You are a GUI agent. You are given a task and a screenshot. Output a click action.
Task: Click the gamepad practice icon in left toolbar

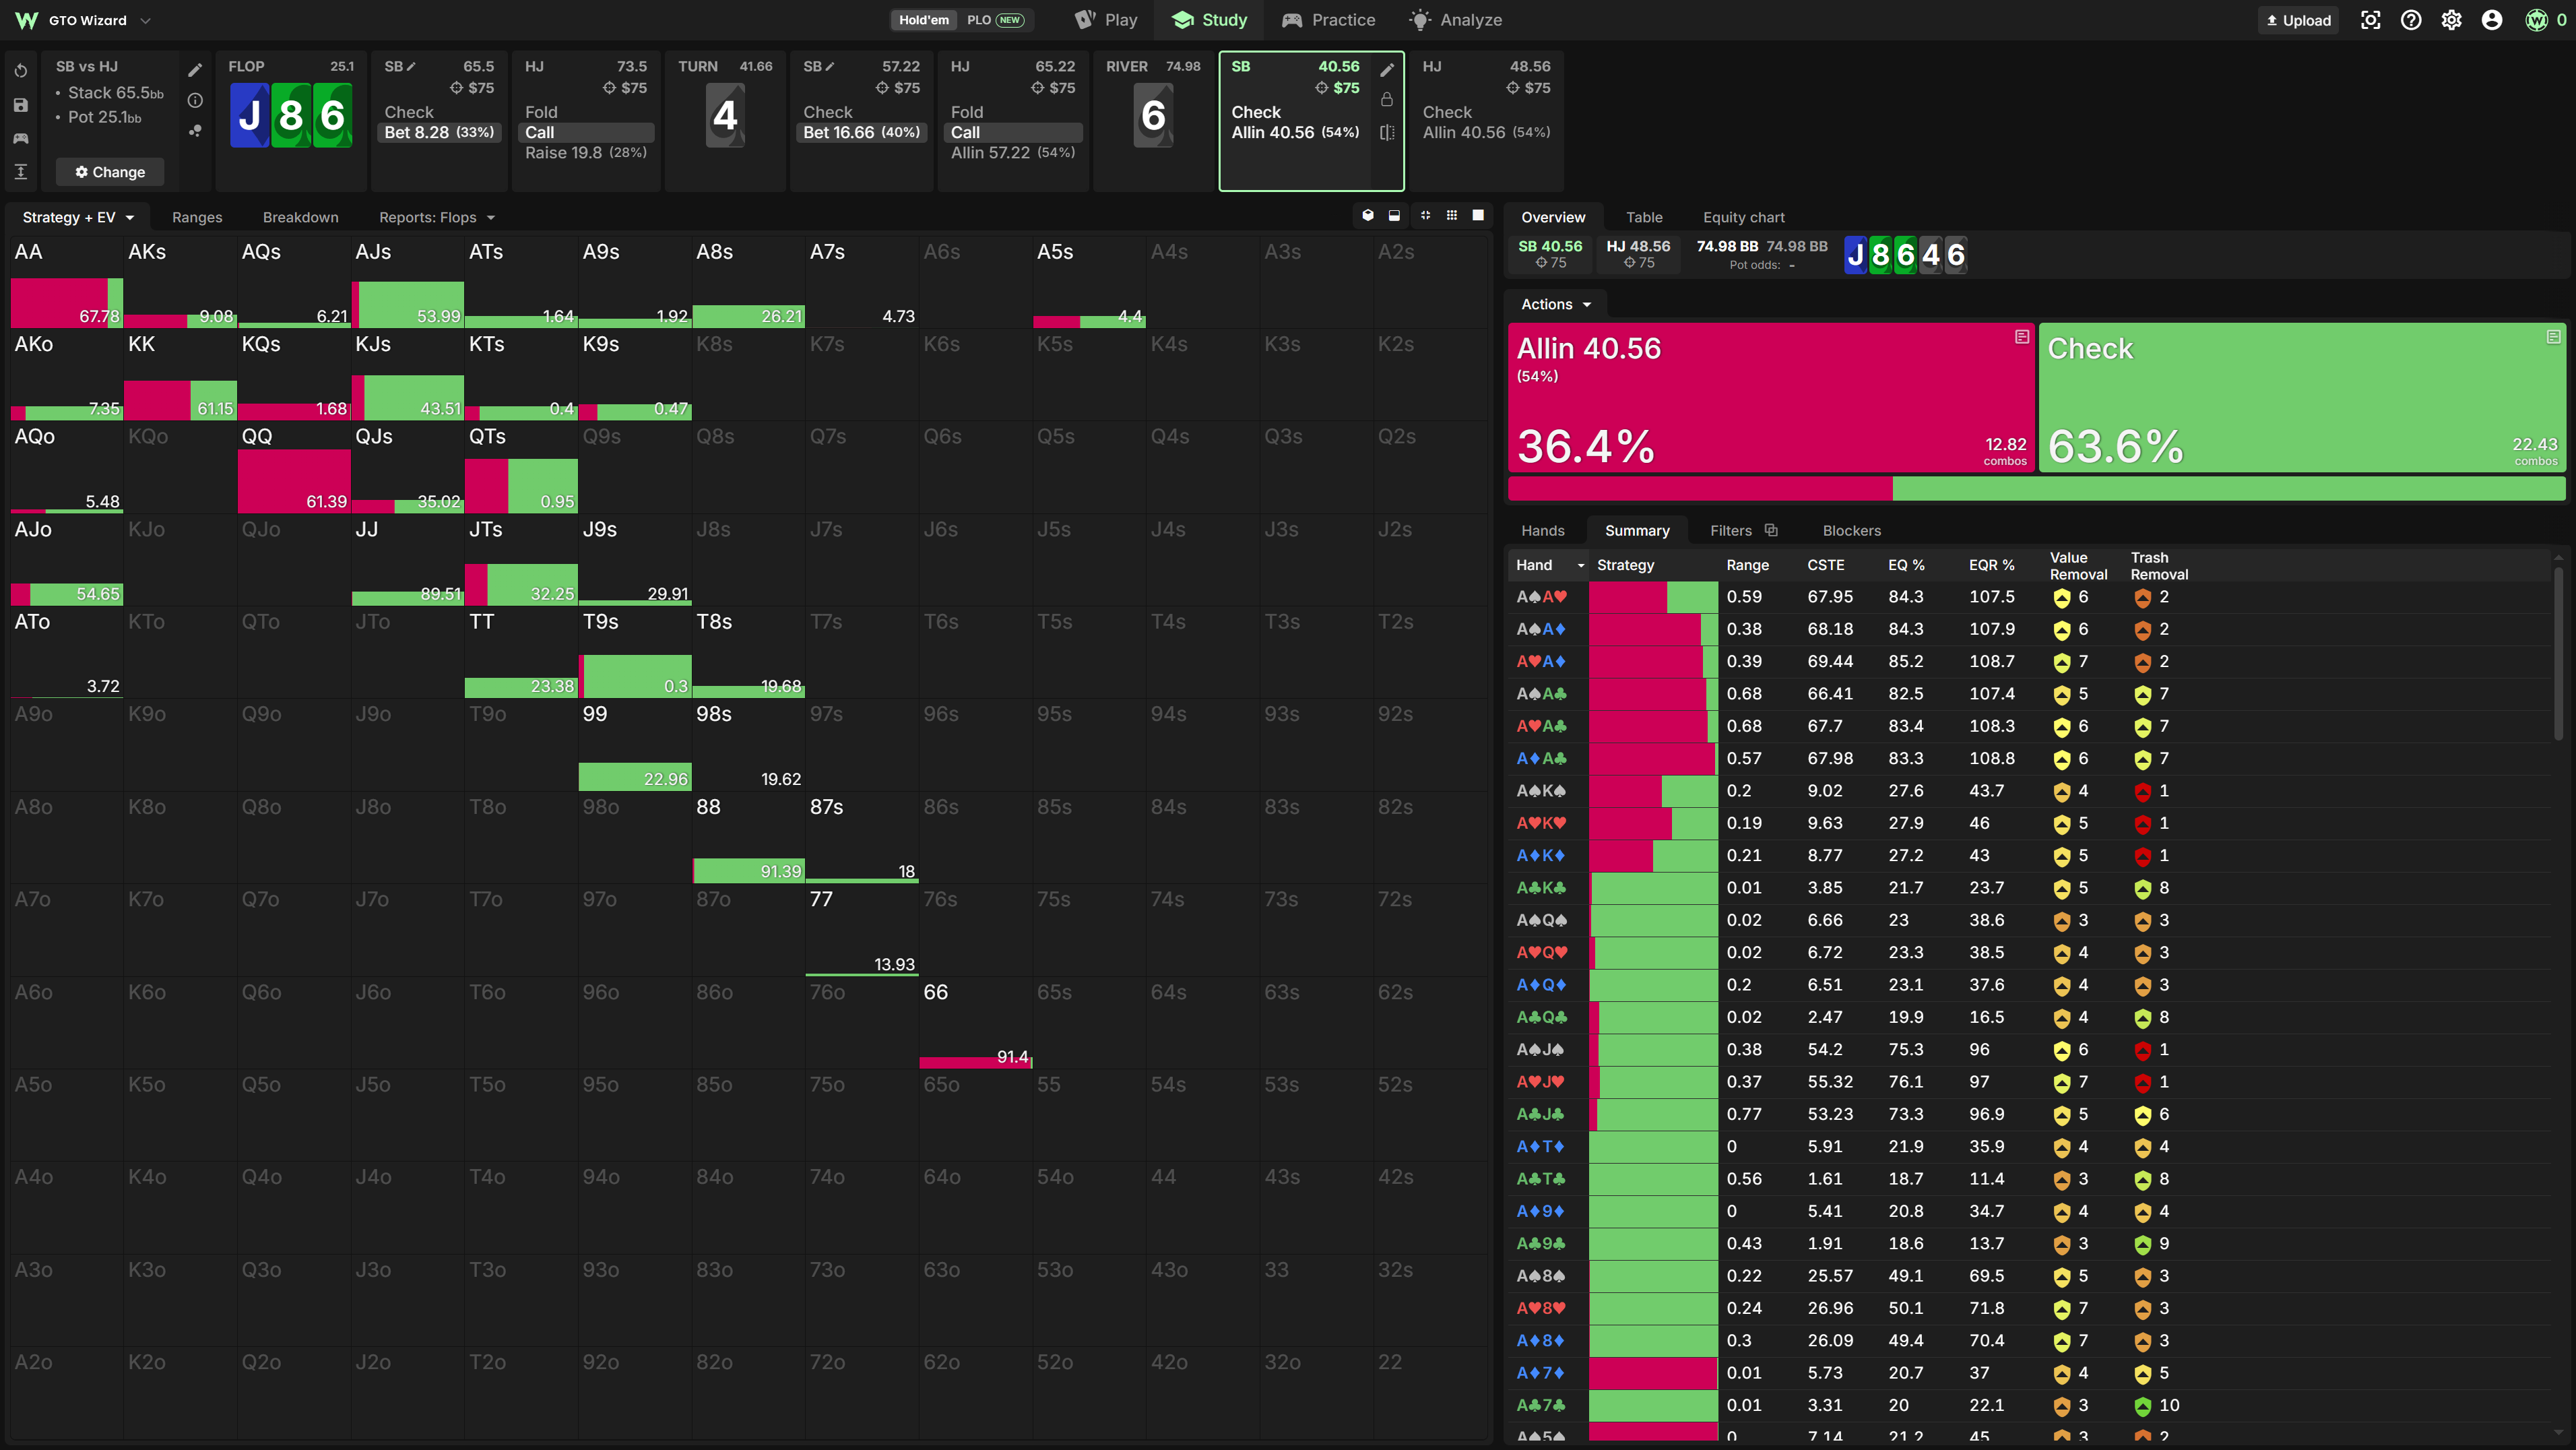point(21,138)
